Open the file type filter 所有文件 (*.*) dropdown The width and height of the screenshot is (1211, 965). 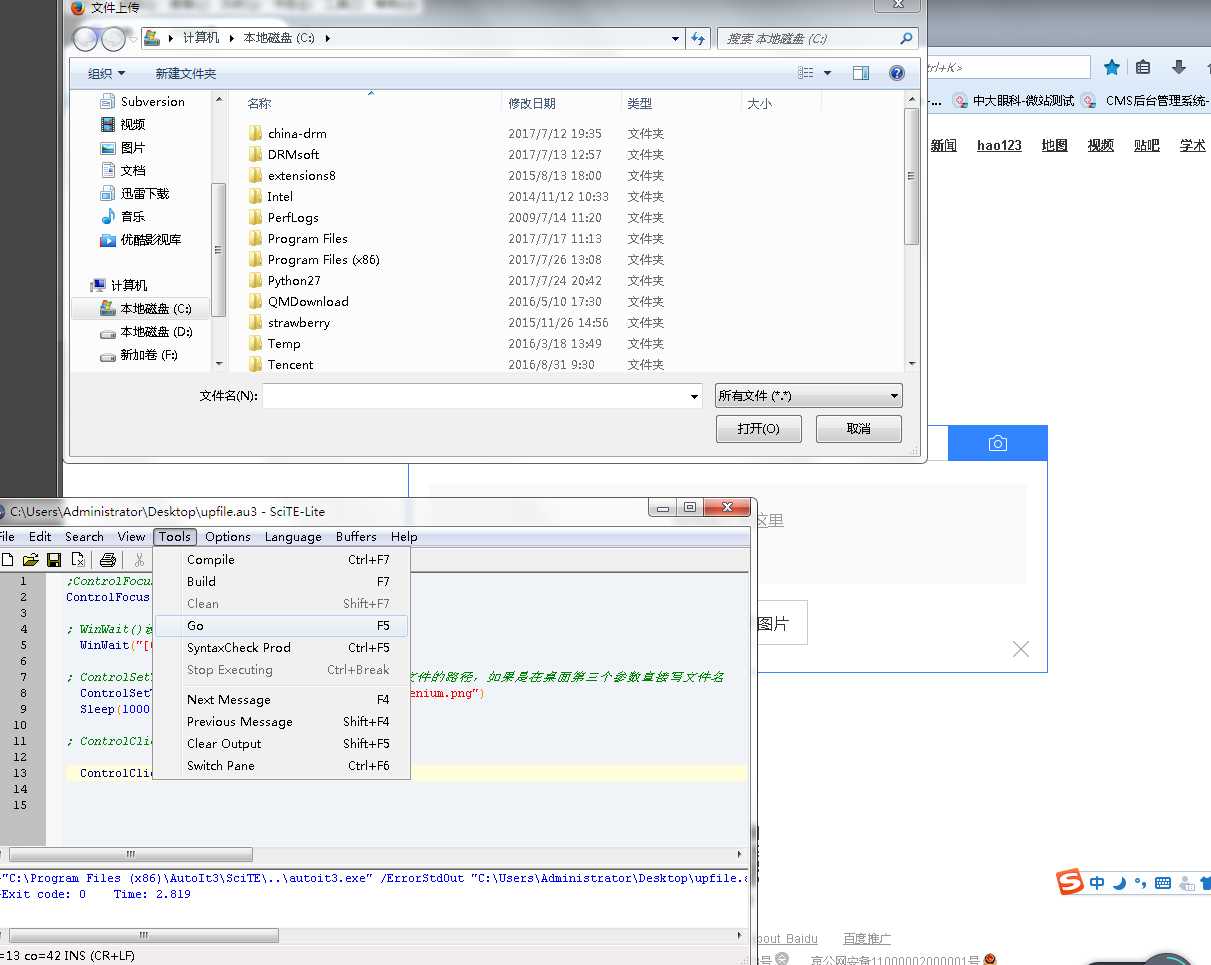pyautogui.click(x=808, y=396)
